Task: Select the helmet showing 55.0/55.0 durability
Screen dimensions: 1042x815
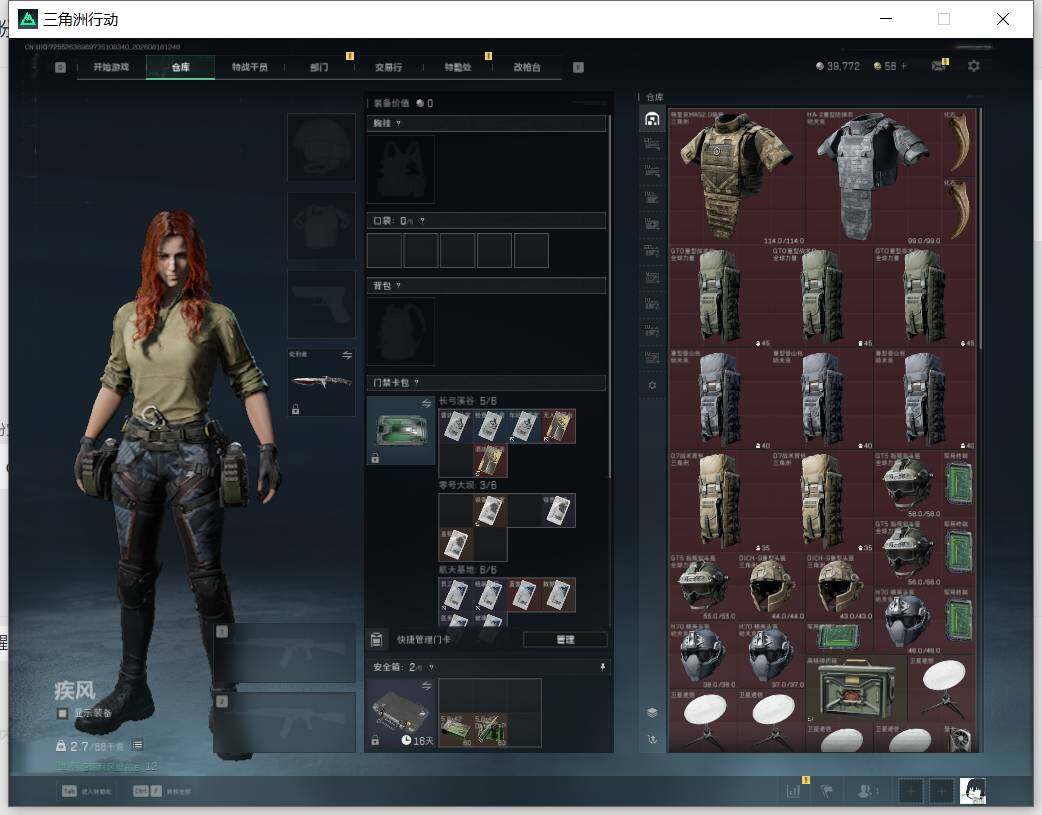Action: [x=703, y=587]
